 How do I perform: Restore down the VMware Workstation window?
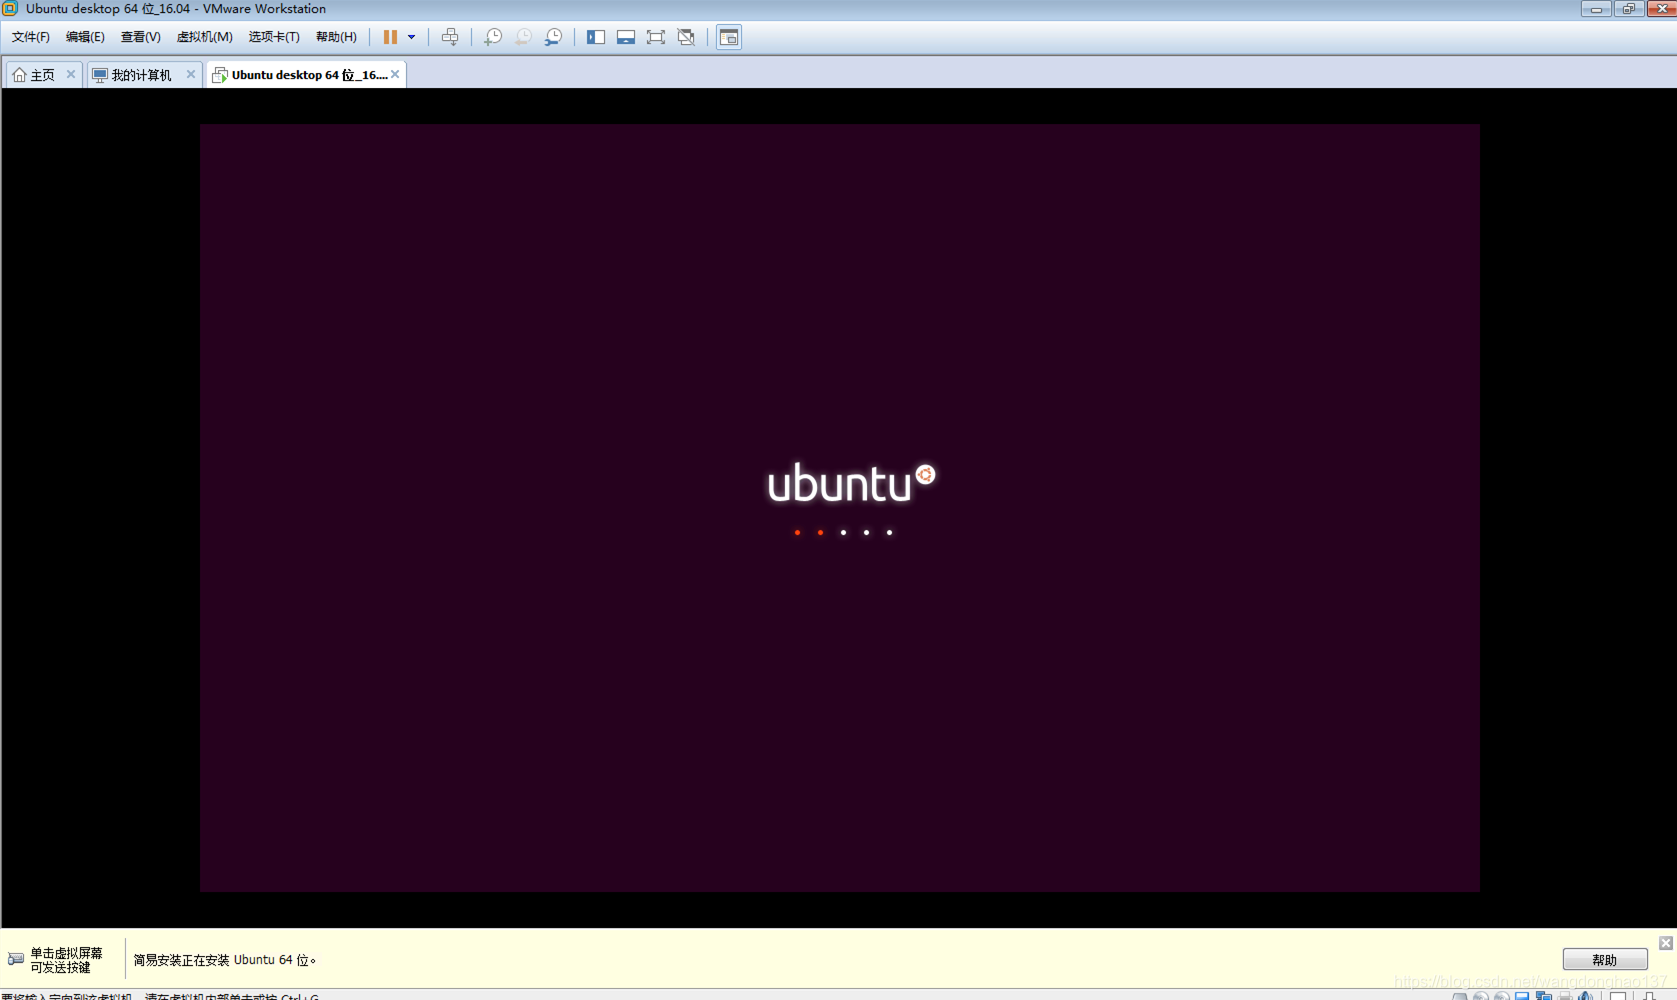pyautogui.click(x=1628, y=8)
